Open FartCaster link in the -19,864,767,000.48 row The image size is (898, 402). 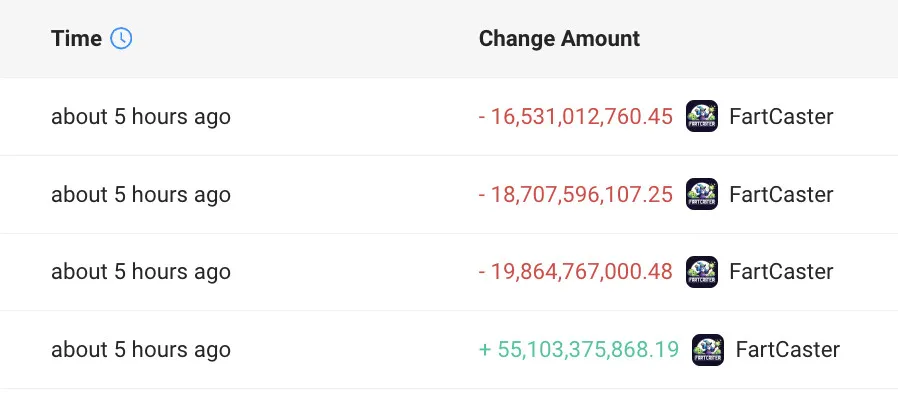[x=781, y=272]
